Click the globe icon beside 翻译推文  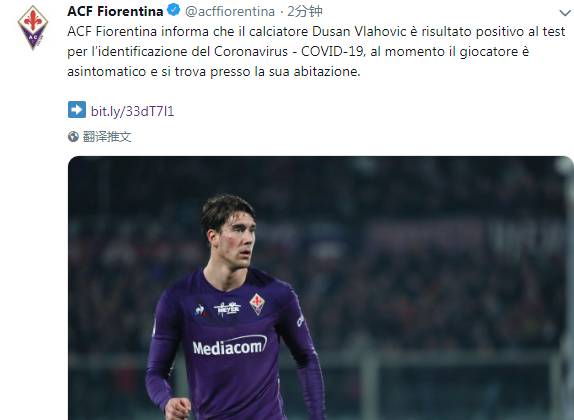coord(73,137)
